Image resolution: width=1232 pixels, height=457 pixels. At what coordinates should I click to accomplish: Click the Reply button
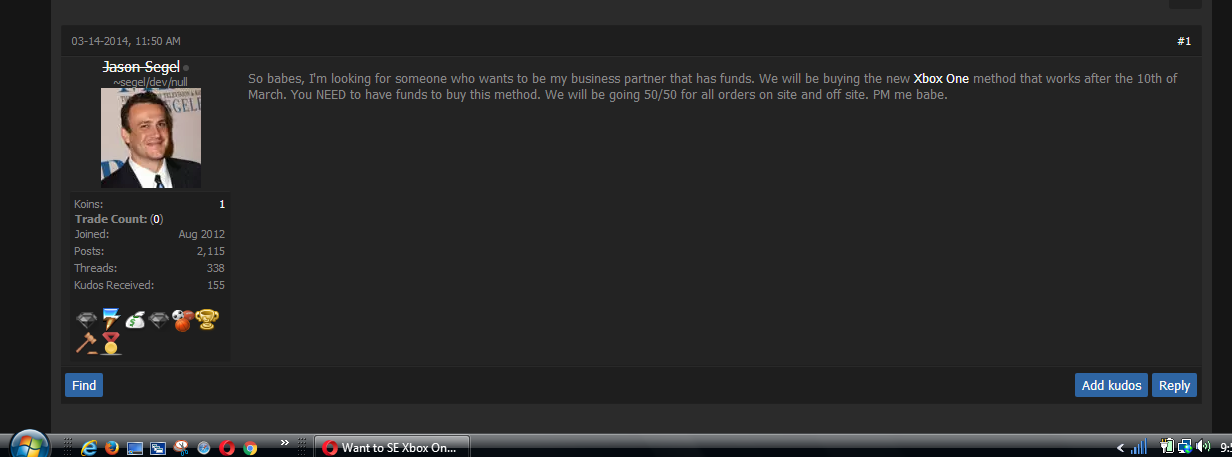(x=1174, y=385)
